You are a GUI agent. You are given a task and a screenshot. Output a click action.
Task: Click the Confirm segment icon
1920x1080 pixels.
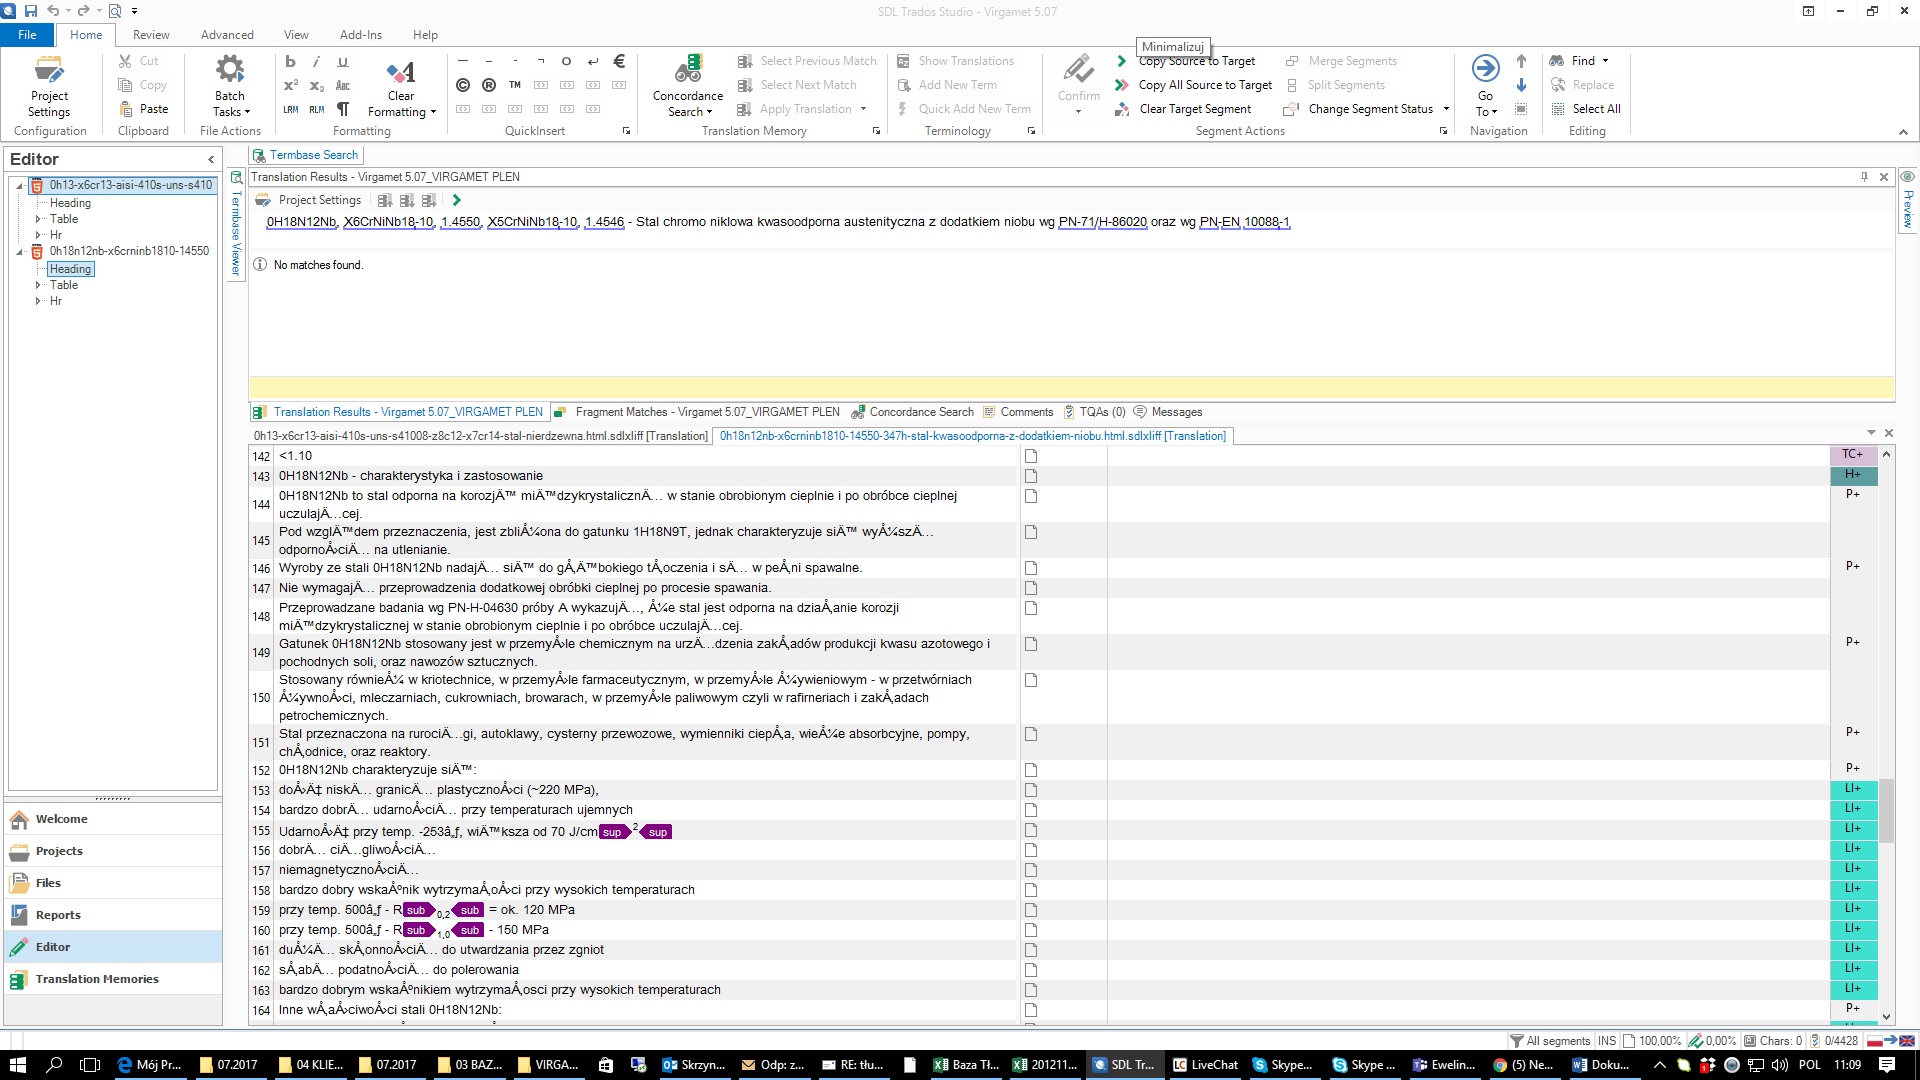pyautogui.click(x=1079, y=70)
